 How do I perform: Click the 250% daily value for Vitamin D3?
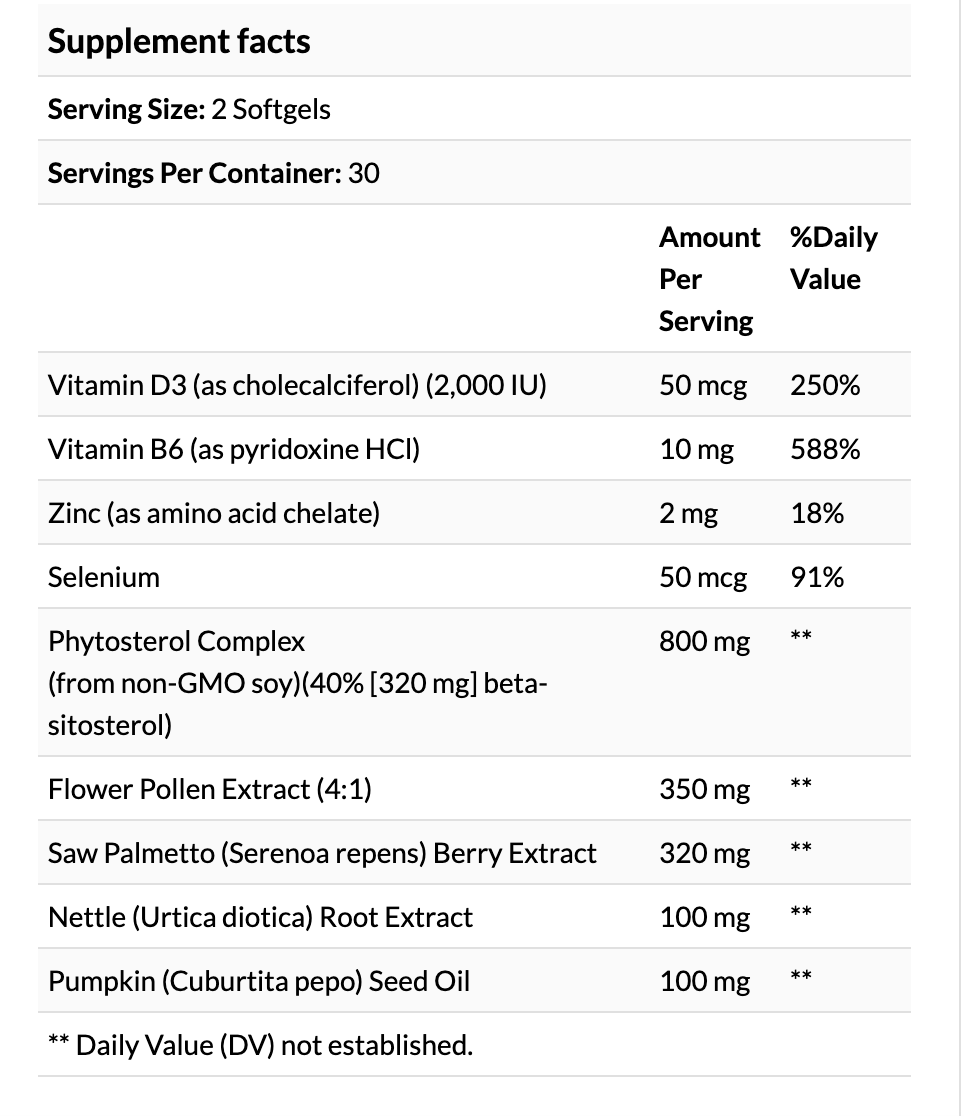tap(825, 385)
